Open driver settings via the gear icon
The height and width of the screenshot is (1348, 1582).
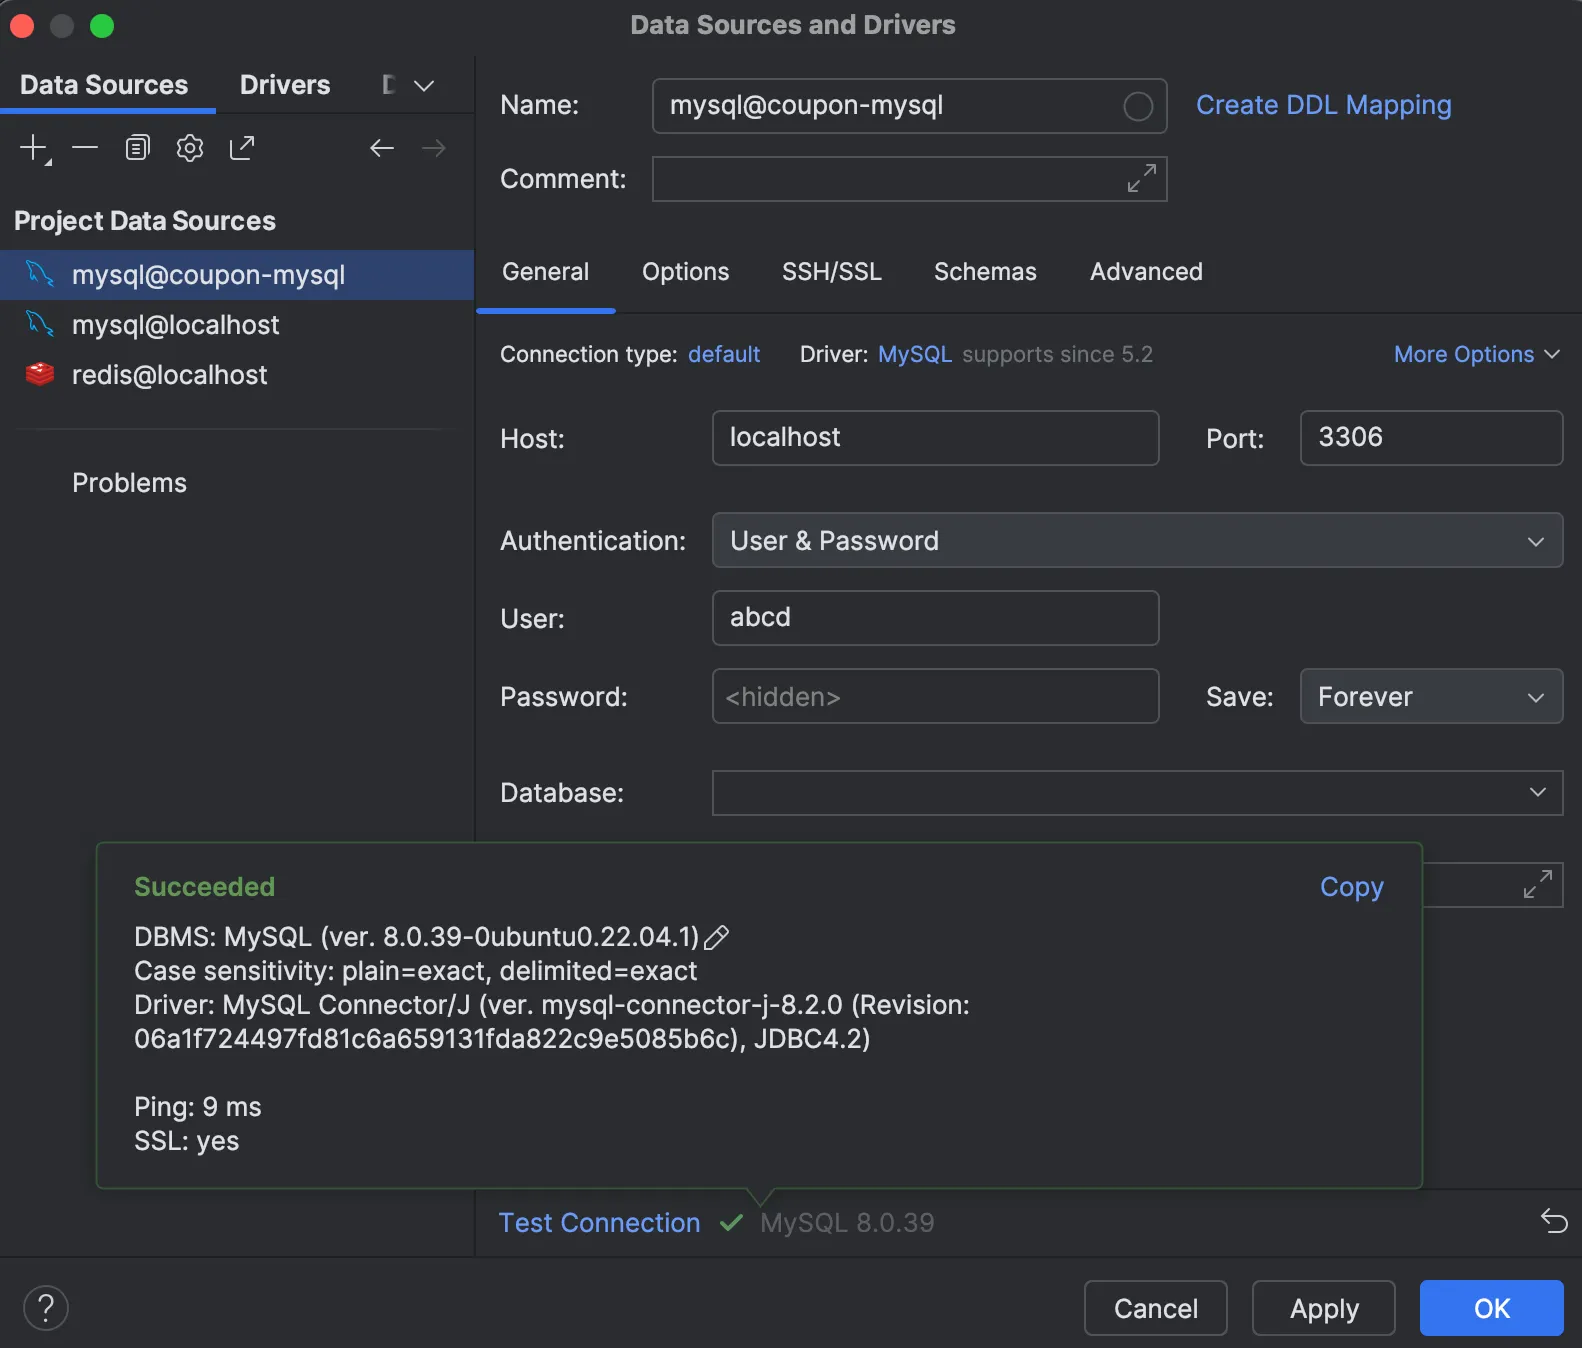pos(189,148)
